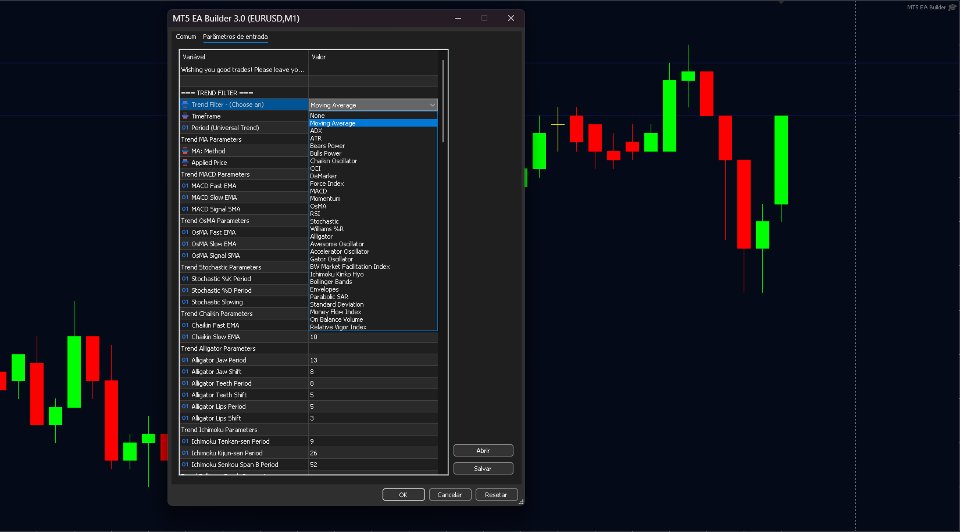
Task: Select the 'Wishing you good trades!' row
Action: [x=309, y=70]
